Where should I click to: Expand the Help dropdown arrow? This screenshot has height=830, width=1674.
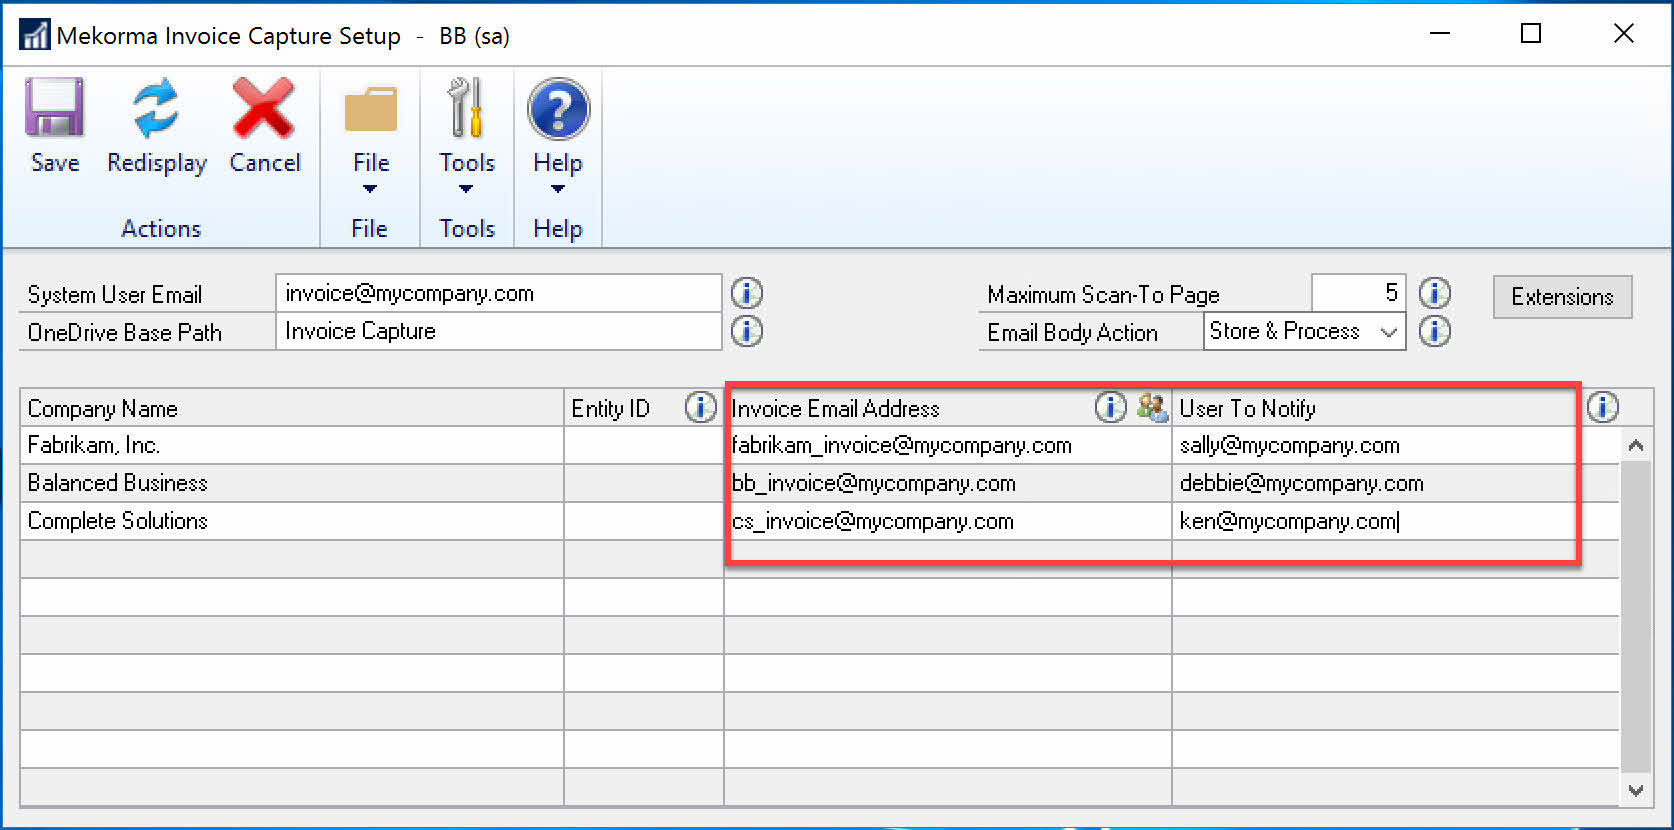pos(558,189)
